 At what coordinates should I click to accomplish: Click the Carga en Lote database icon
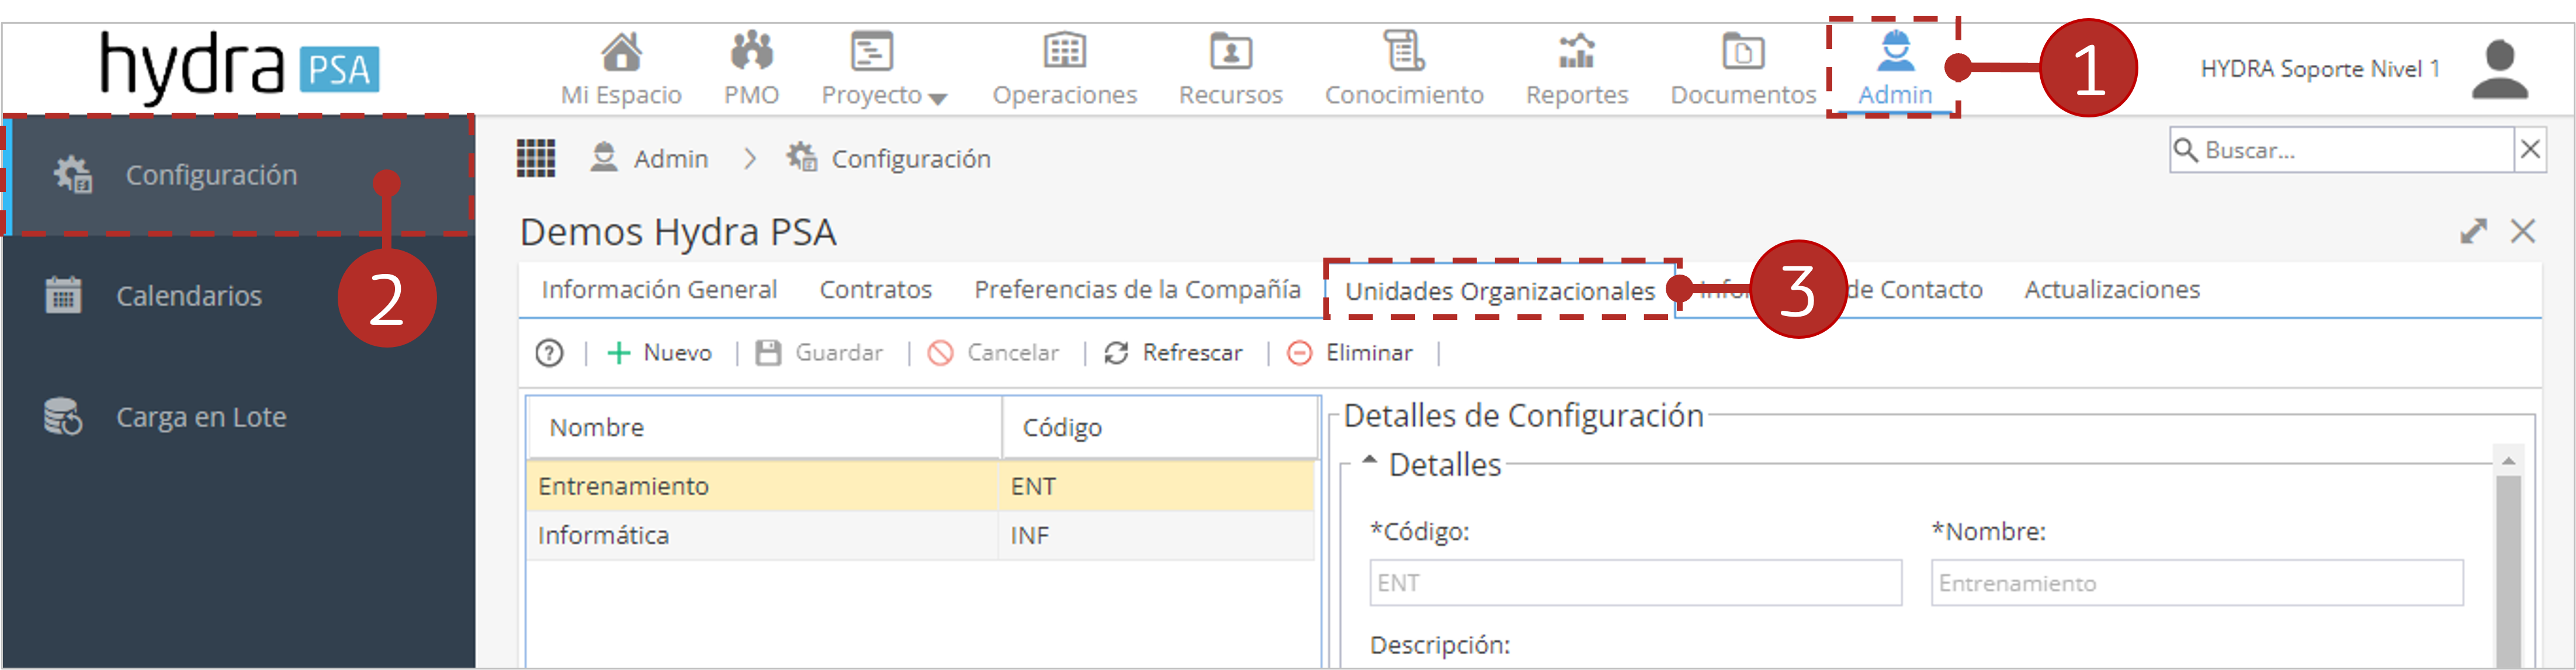[x=63, y=416]
